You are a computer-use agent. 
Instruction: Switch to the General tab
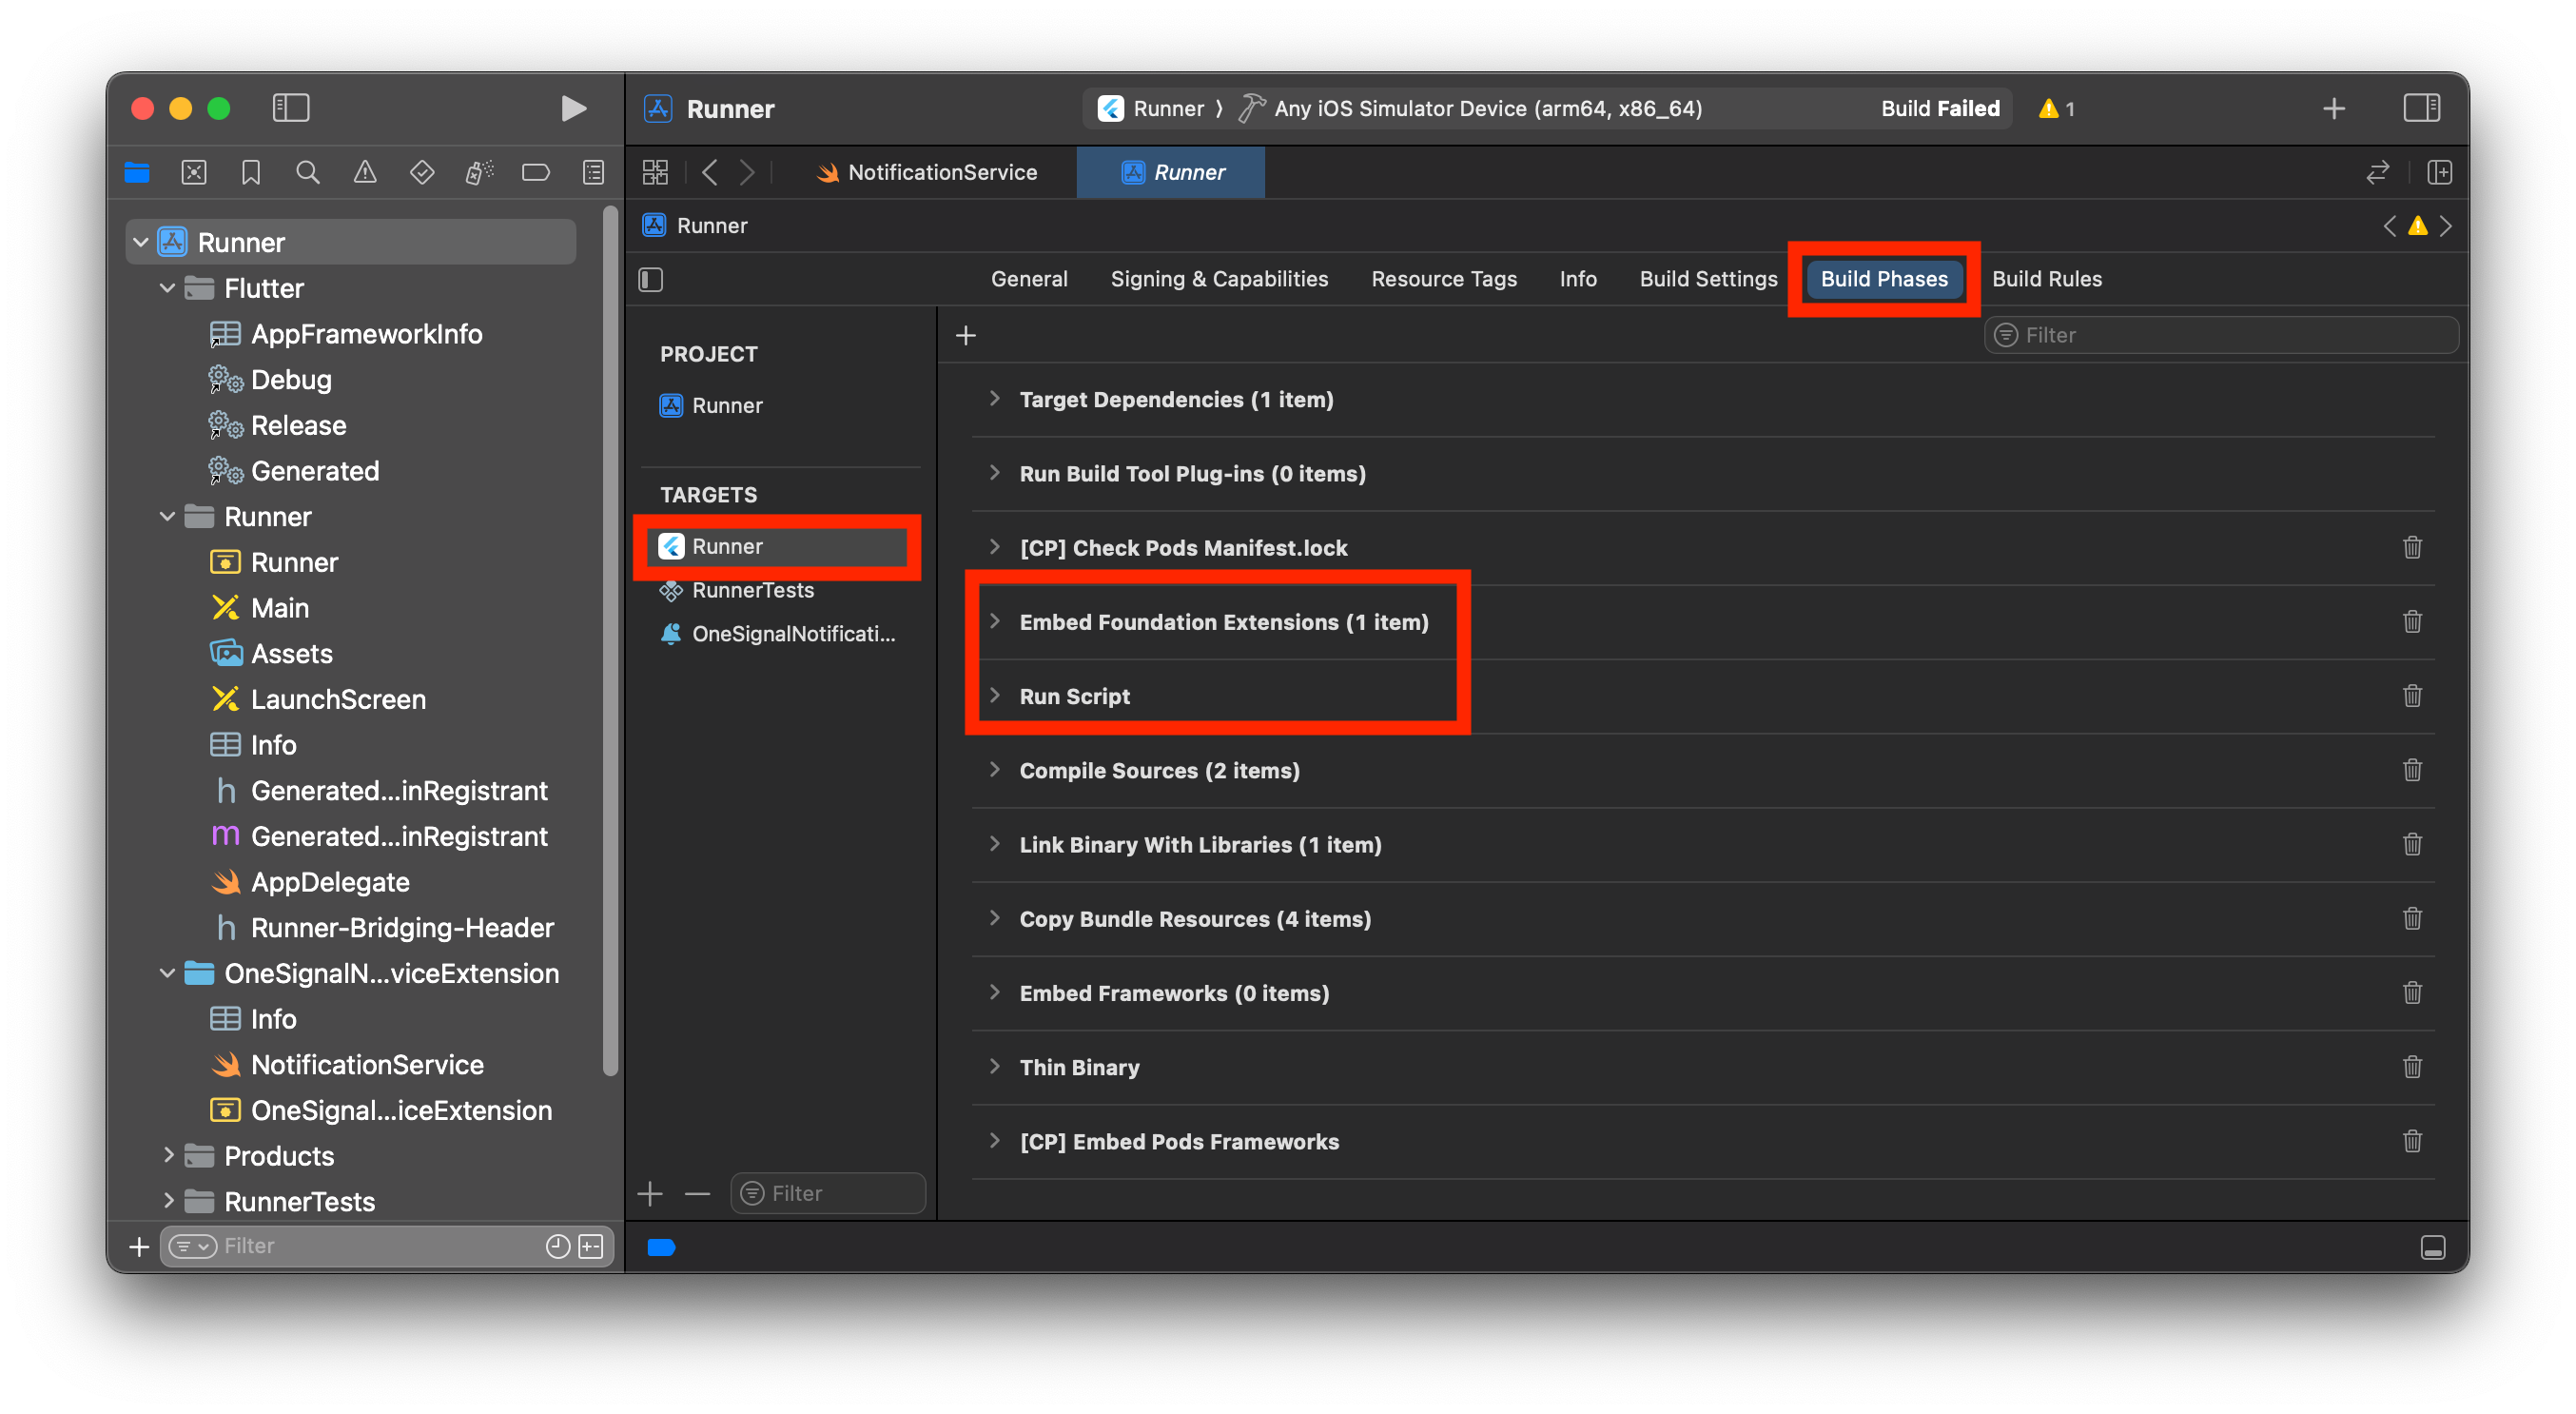[1029, 279]
